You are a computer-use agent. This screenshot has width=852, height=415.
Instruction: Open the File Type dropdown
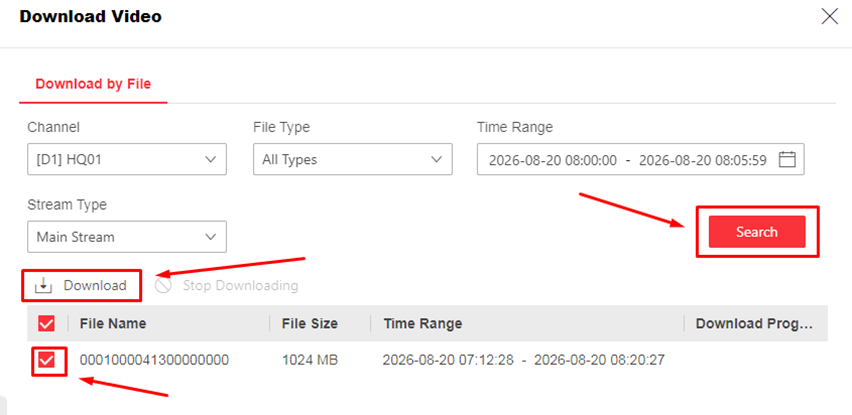pos(353,159)
